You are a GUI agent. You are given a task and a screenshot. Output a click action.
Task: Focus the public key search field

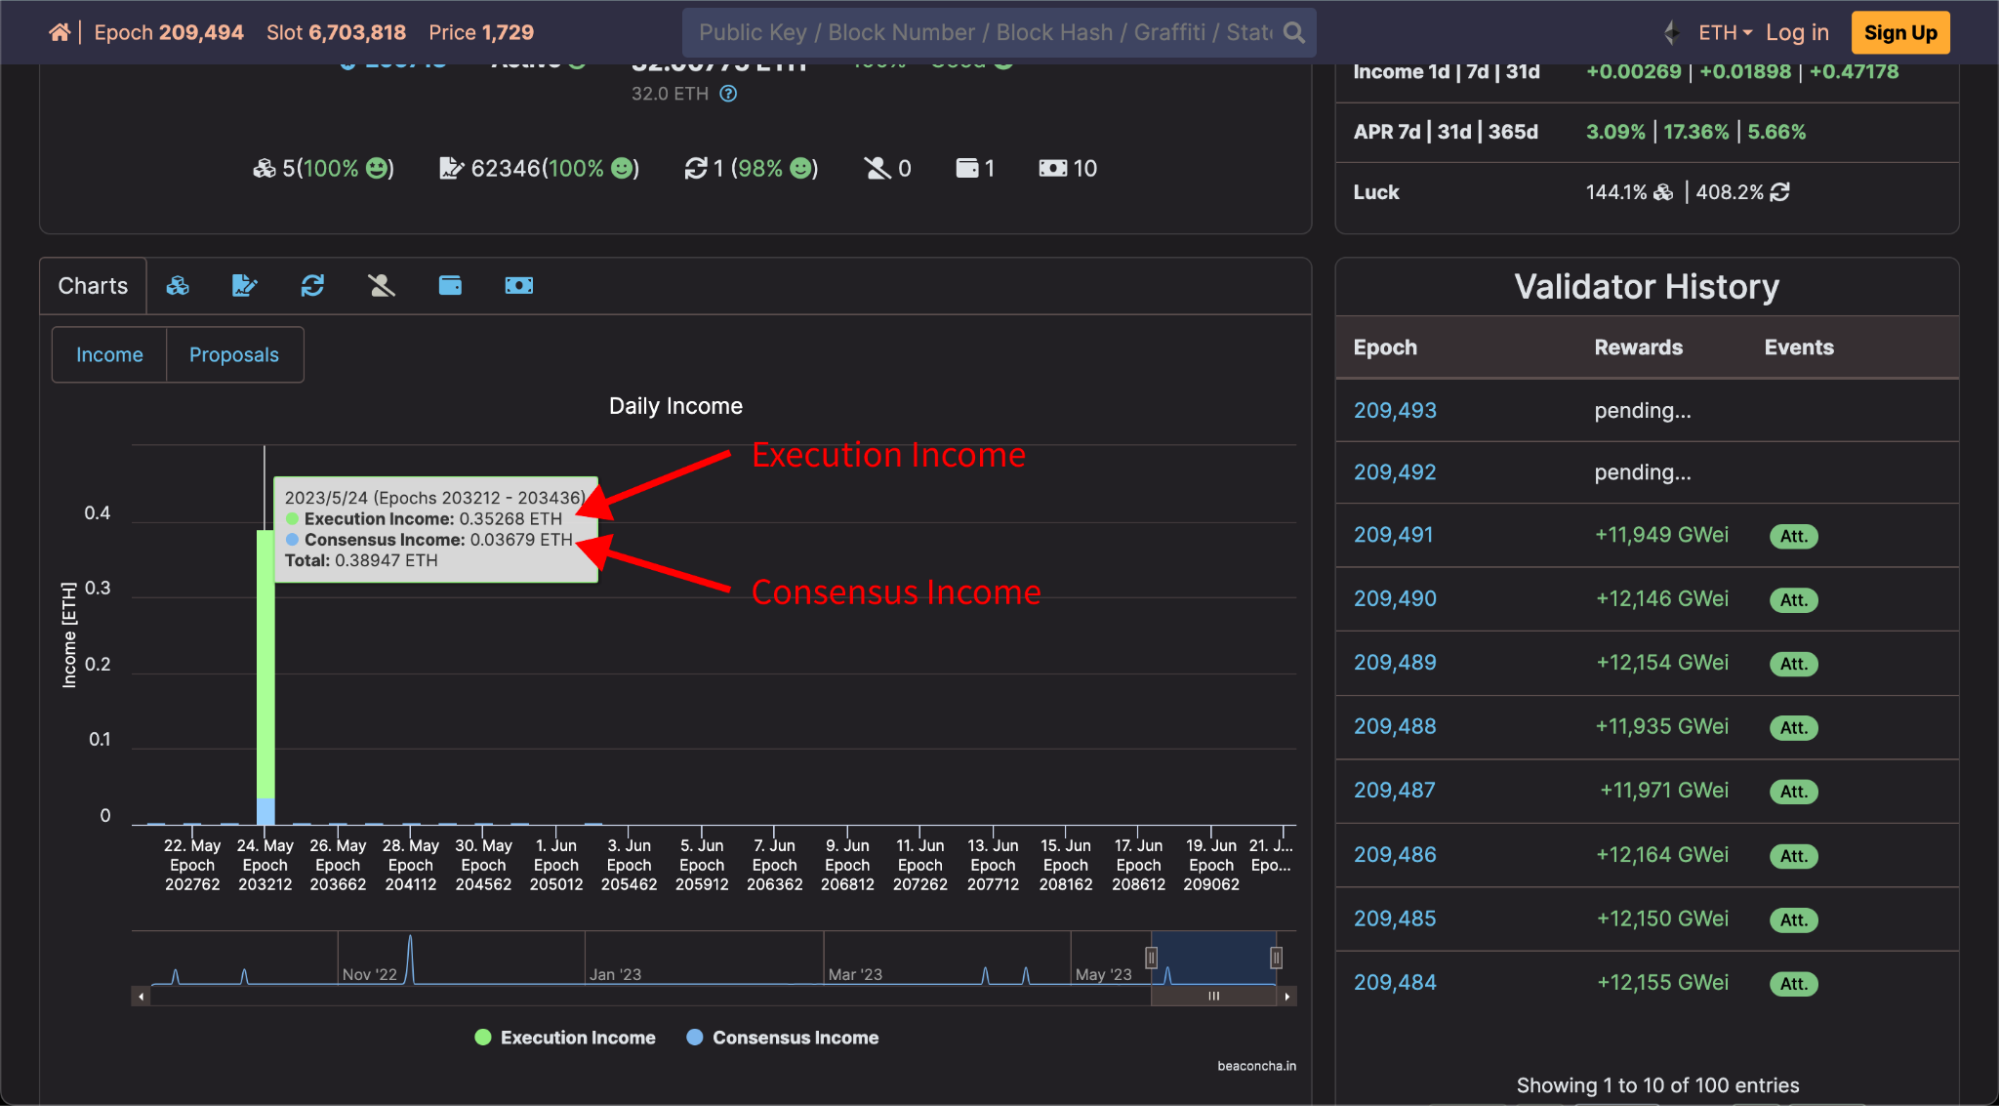pyautogui.click(x=985, y=32)
